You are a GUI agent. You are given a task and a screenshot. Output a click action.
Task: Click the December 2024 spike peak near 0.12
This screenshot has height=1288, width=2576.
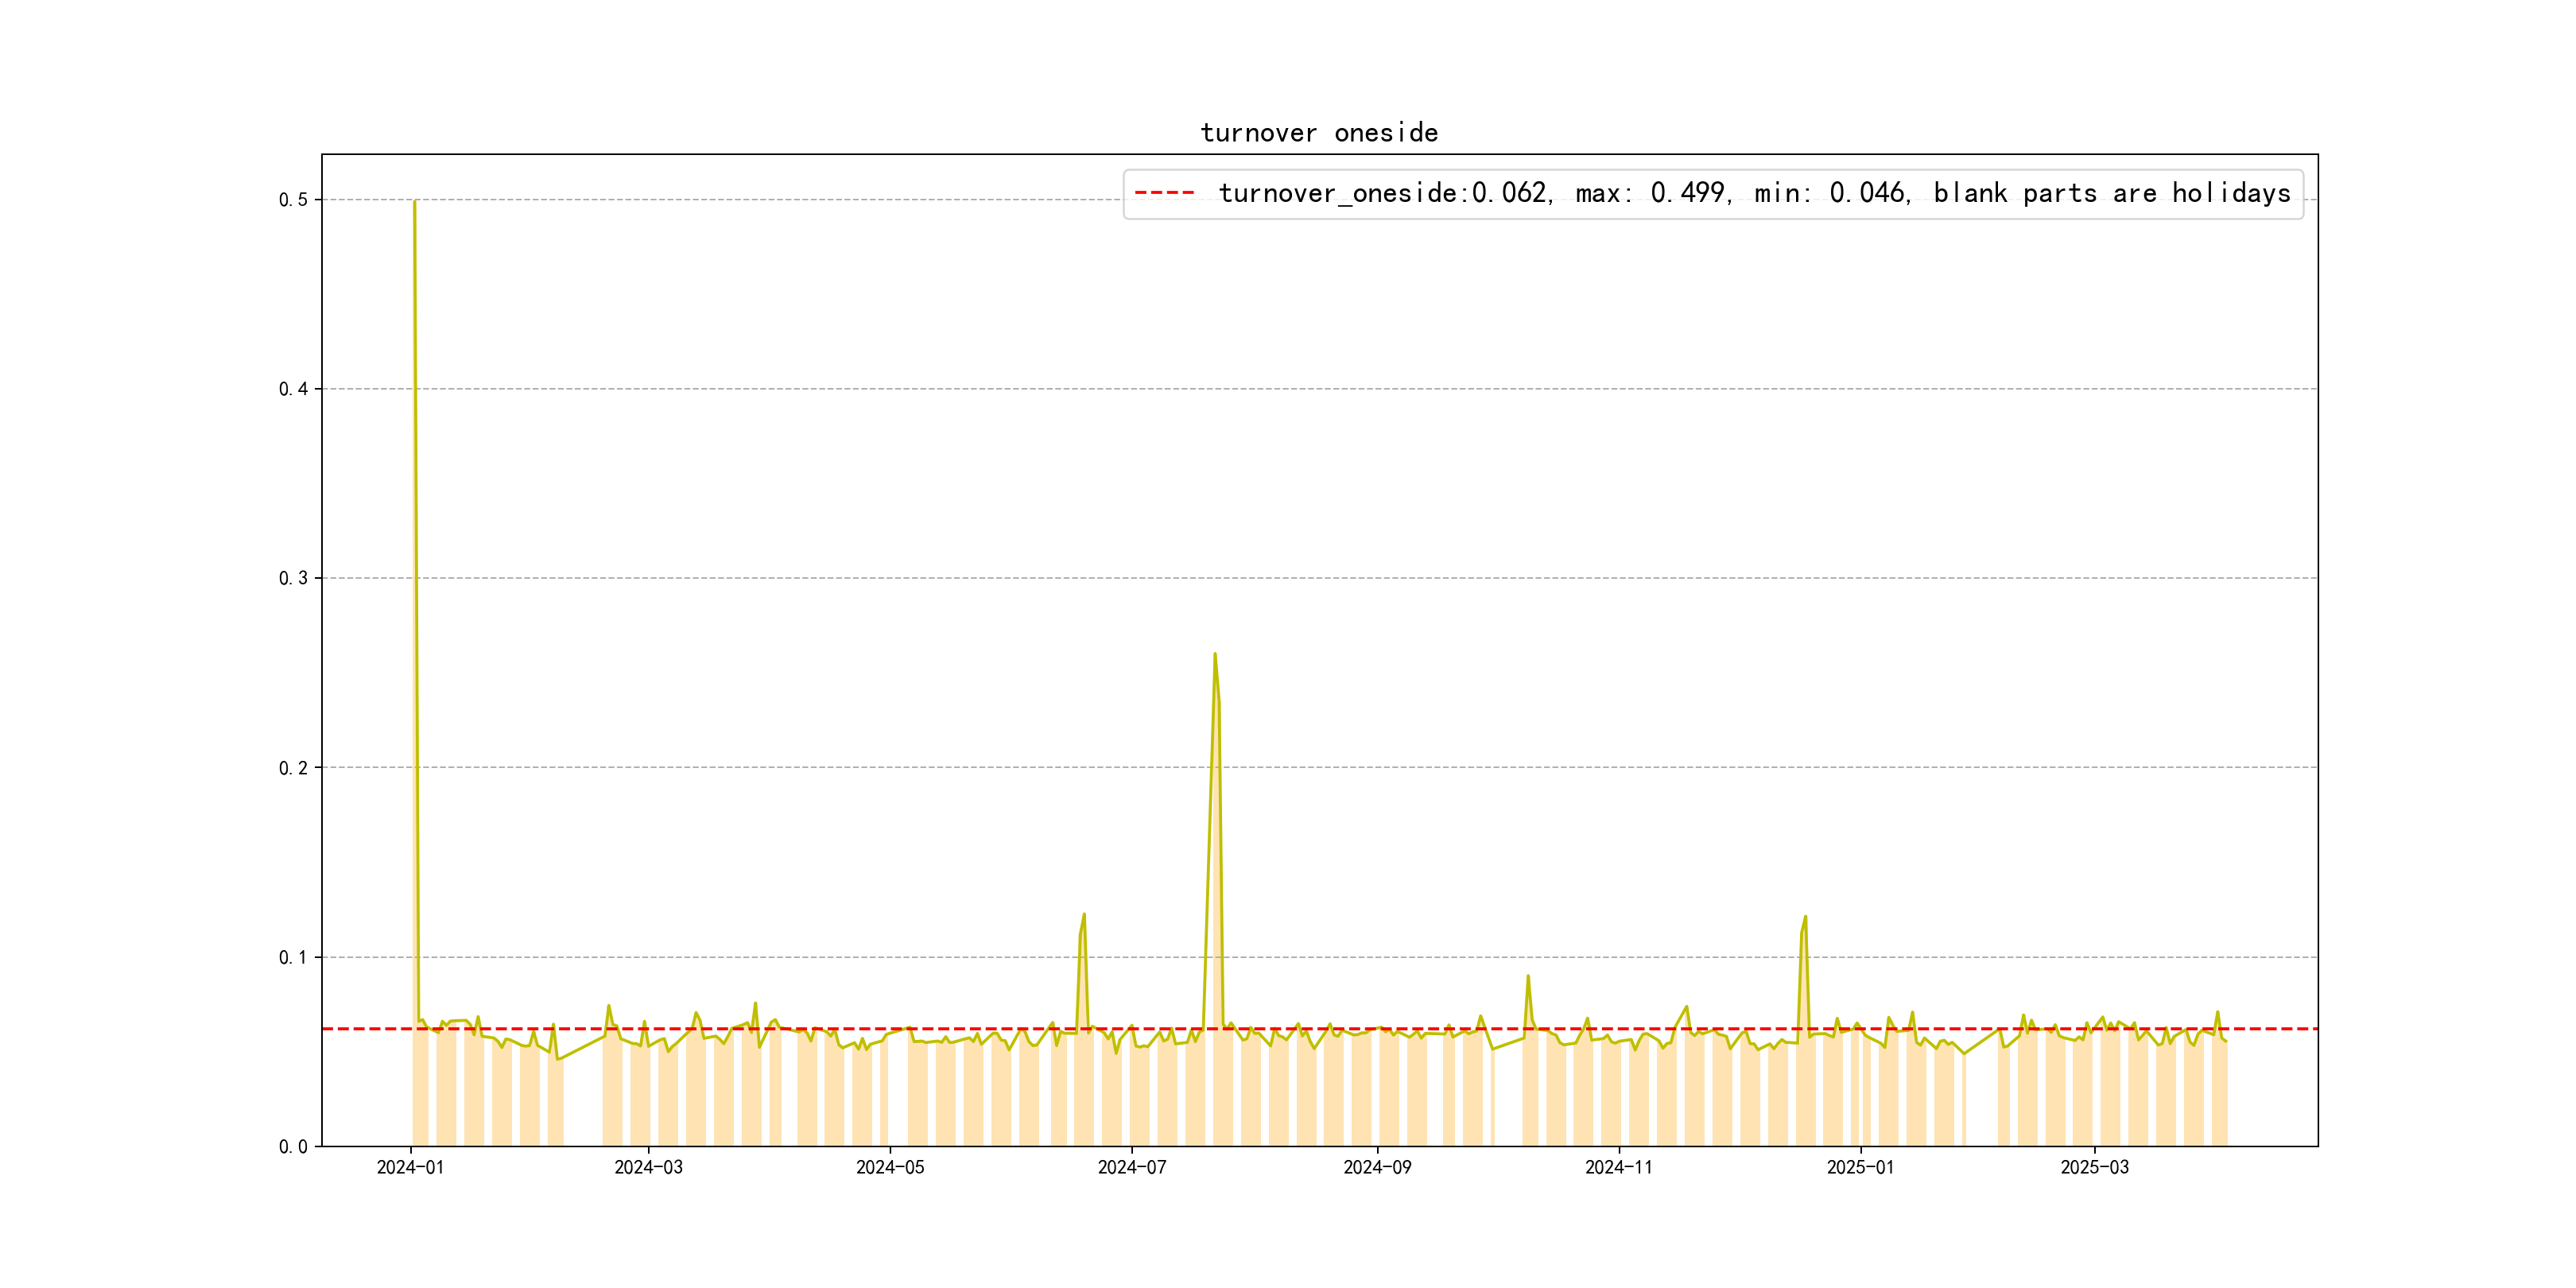(x=1805, y=917)
